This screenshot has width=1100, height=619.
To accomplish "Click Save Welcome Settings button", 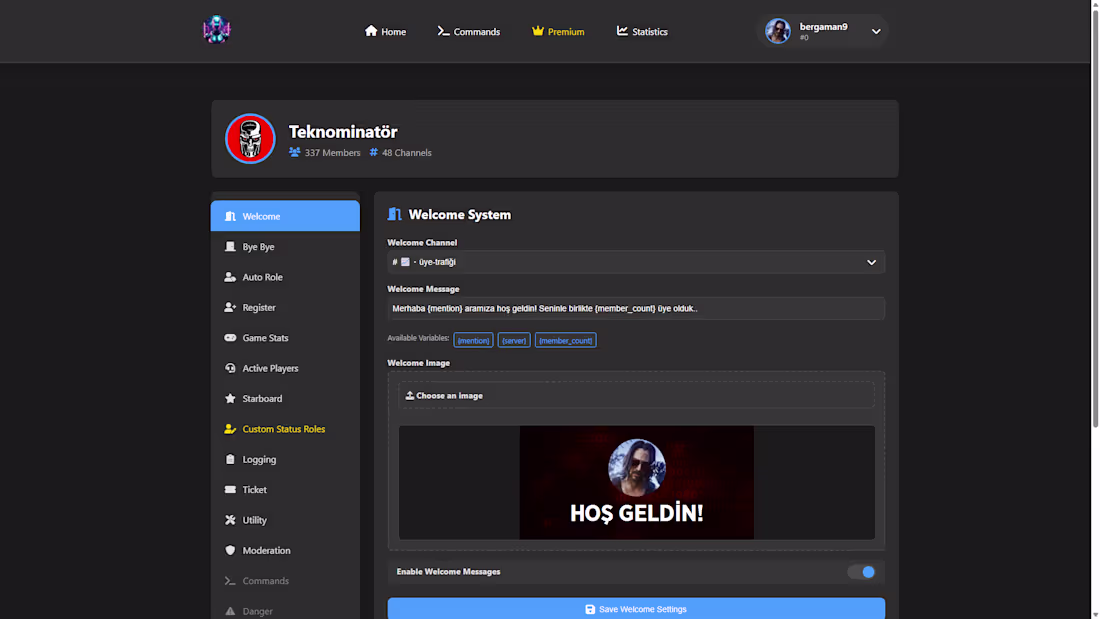I will tap(636, 608).
